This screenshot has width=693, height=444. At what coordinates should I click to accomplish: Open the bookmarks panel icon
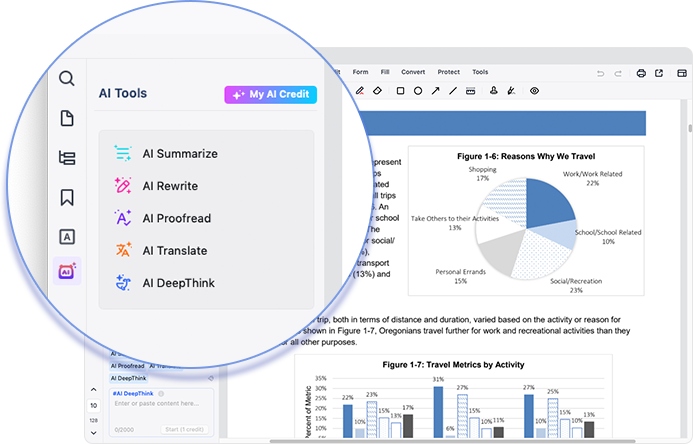[x=67, y=197]
